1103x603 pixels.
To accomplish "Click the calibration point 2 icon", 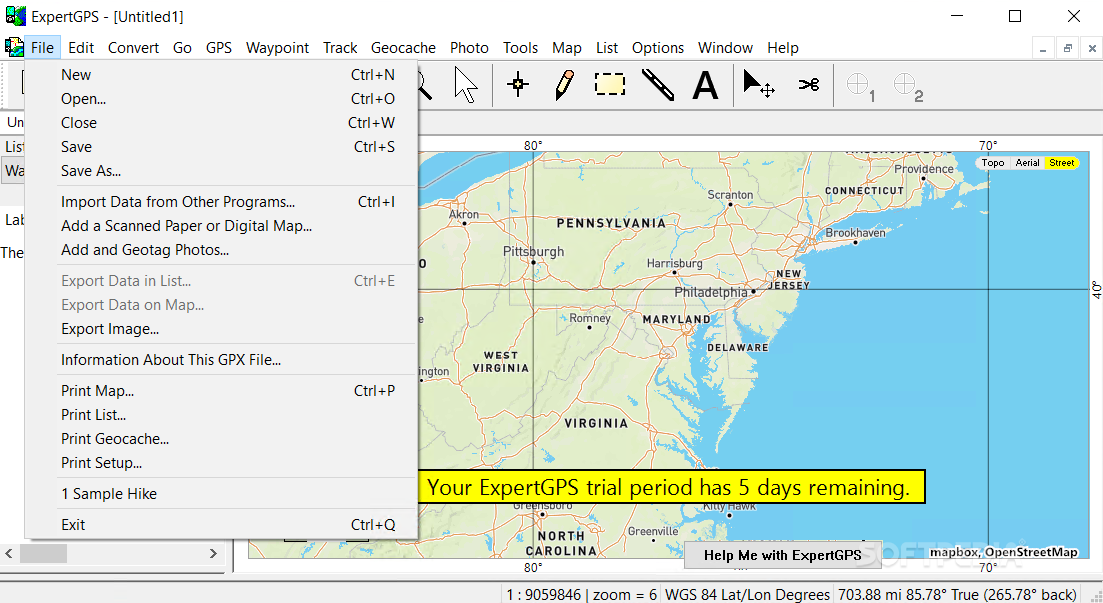I will pos(908,87).
